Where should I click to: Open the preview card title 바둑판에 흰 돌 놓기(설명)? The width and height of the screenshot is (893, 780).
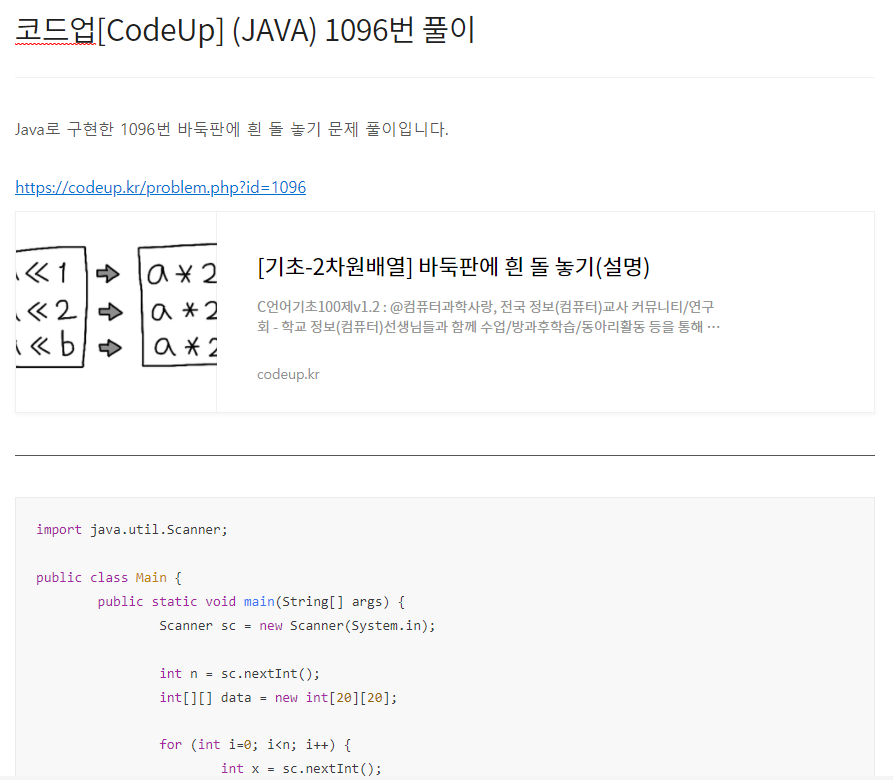[x=453, y=266]
